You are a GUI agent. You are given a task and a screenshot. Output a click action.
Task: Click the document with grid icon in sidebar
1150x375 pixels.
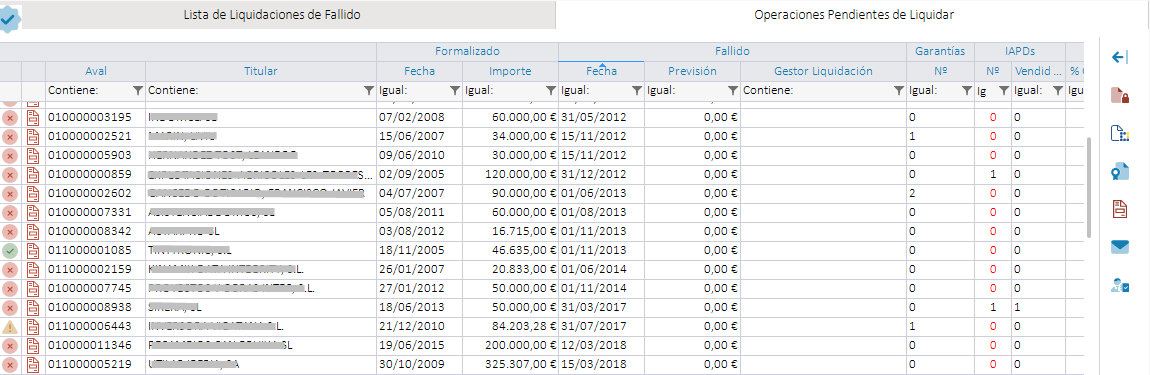(x=1119, y=134)
